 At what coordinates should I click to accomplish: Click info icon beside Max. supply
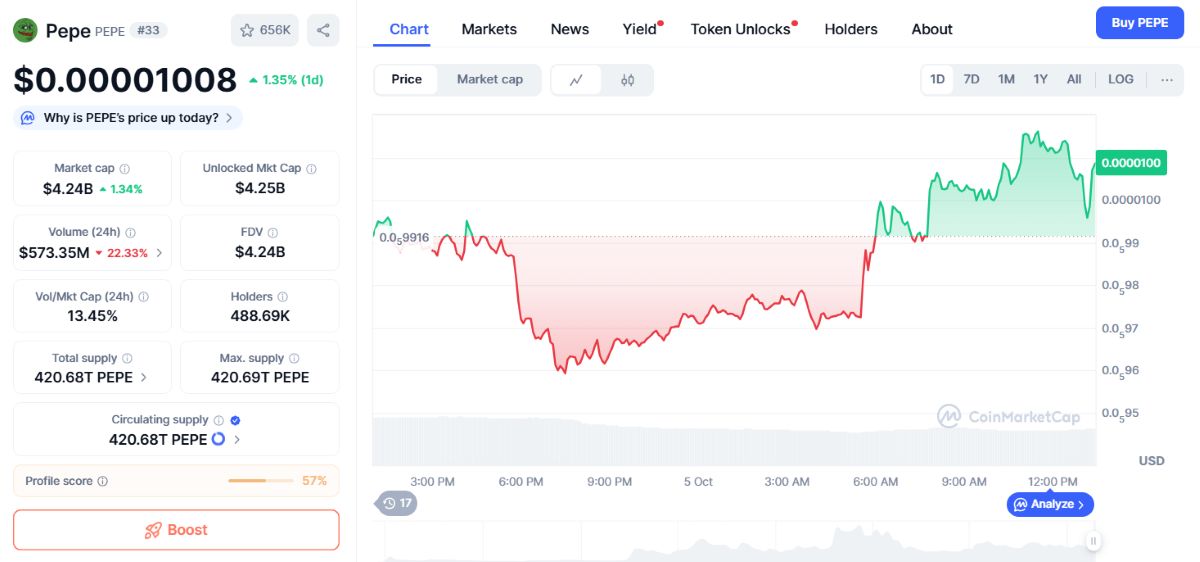[294, 359]
